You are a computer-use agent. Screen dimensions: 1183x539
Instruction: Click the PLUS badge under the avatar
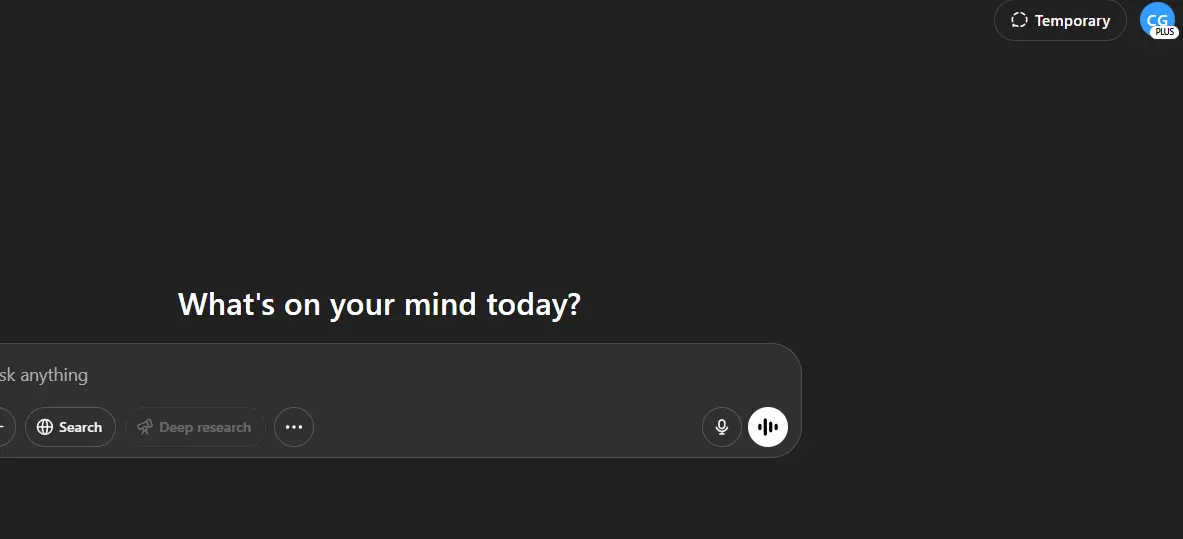(x=1165, y=32)
